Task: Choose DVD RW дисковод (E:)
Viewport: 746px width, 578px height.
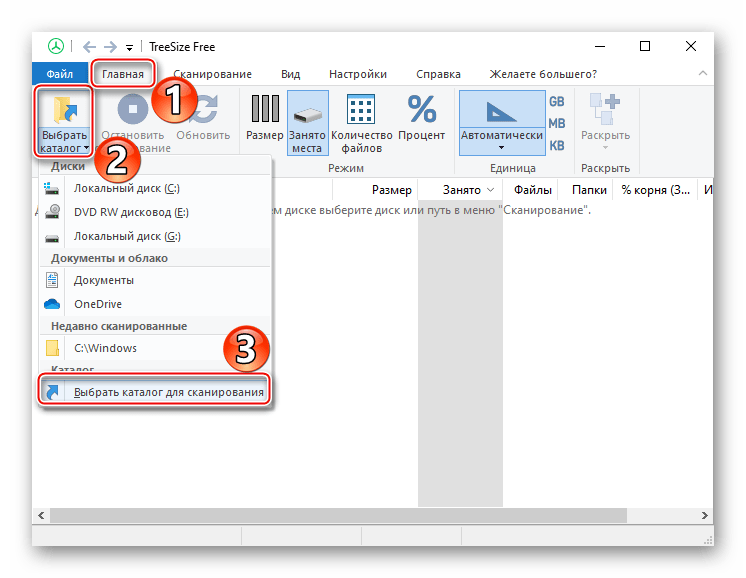Action: tap(155, 212)
